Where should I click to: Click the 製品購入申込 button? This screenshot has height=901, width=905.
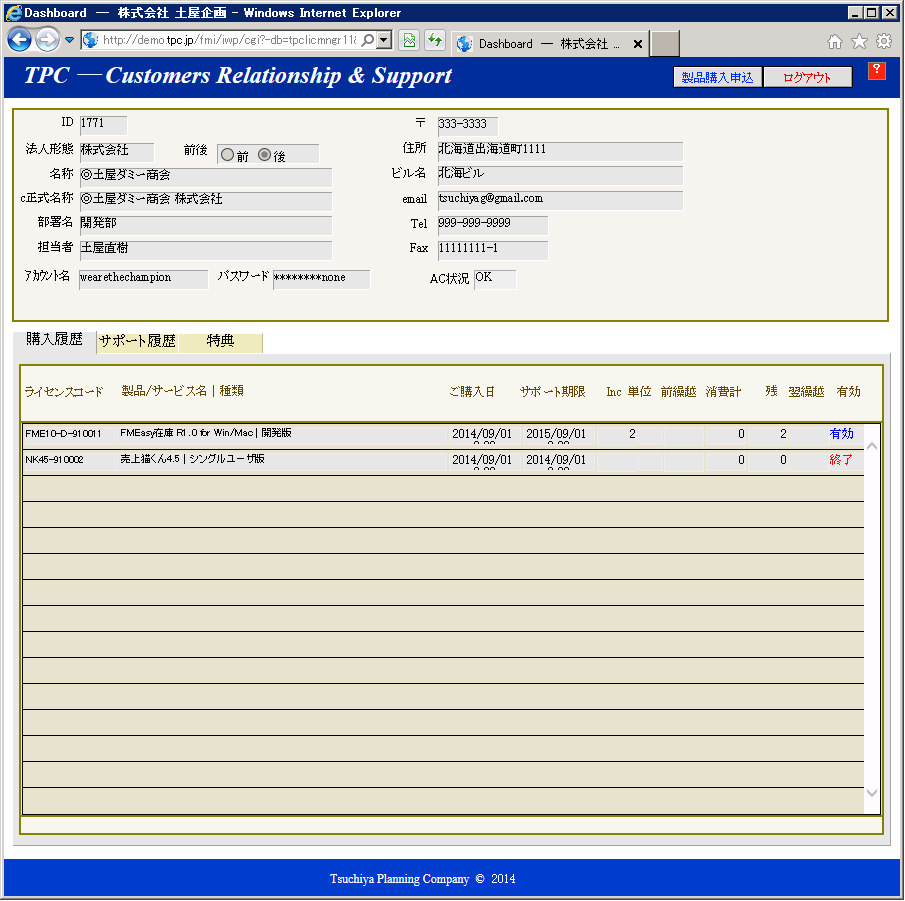[x=717, y=77]
